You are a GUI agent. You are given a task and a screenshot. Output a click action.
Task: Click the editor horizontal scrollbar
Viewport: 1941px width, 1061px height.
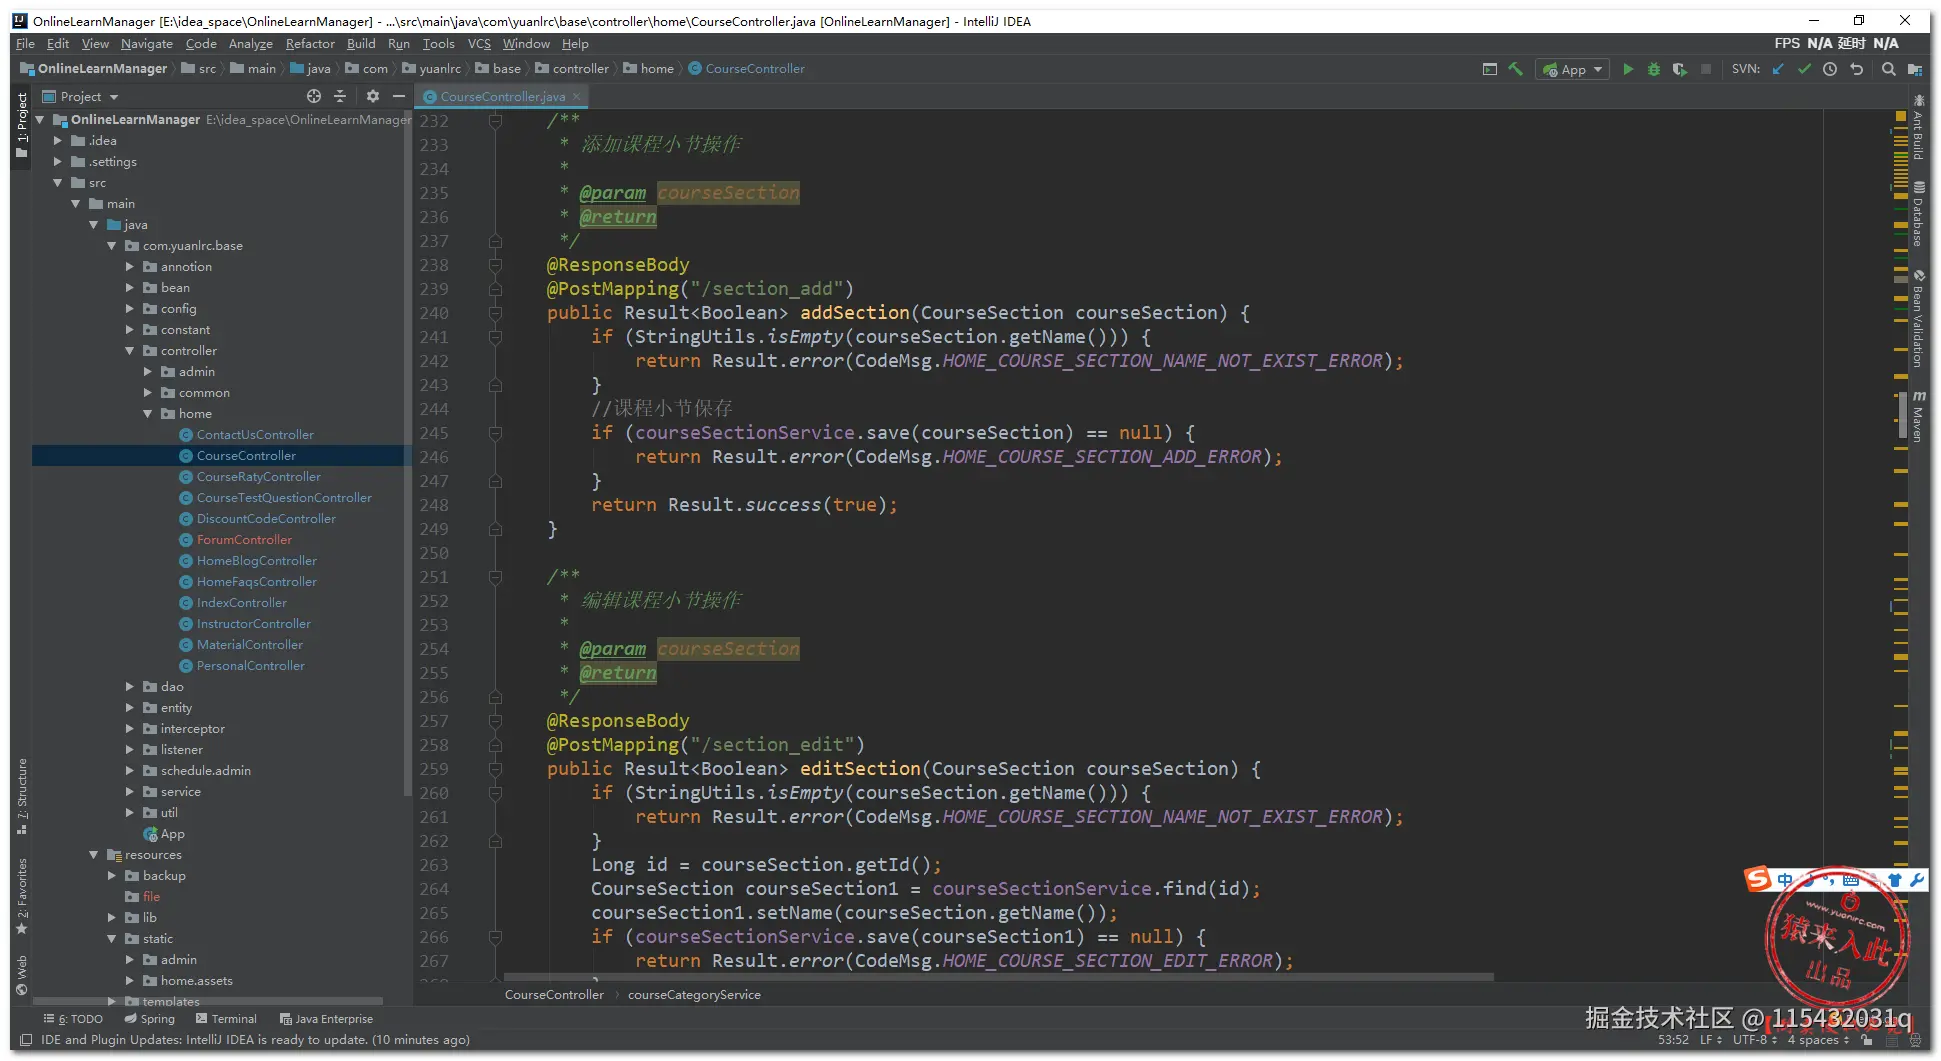998,977
